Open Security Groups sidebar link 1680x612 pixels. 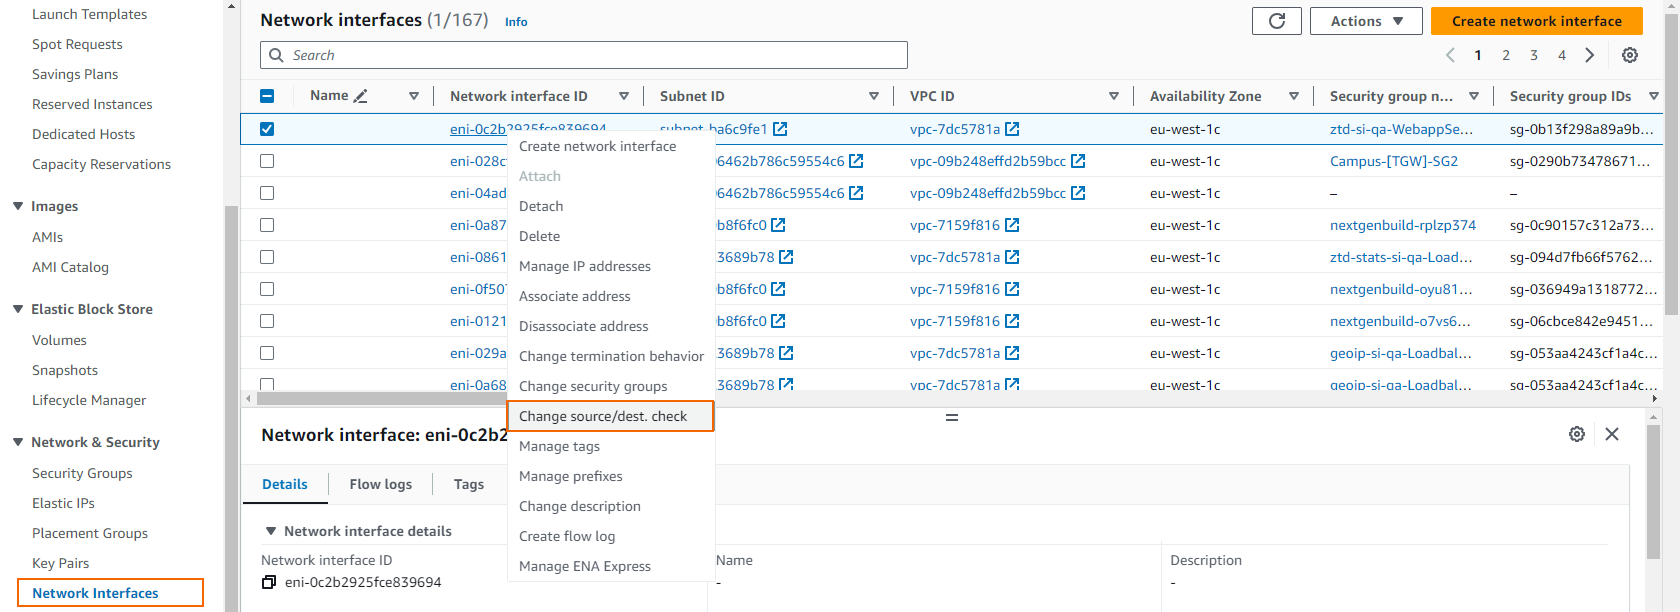pyautogui.click(x=82, y=473)
